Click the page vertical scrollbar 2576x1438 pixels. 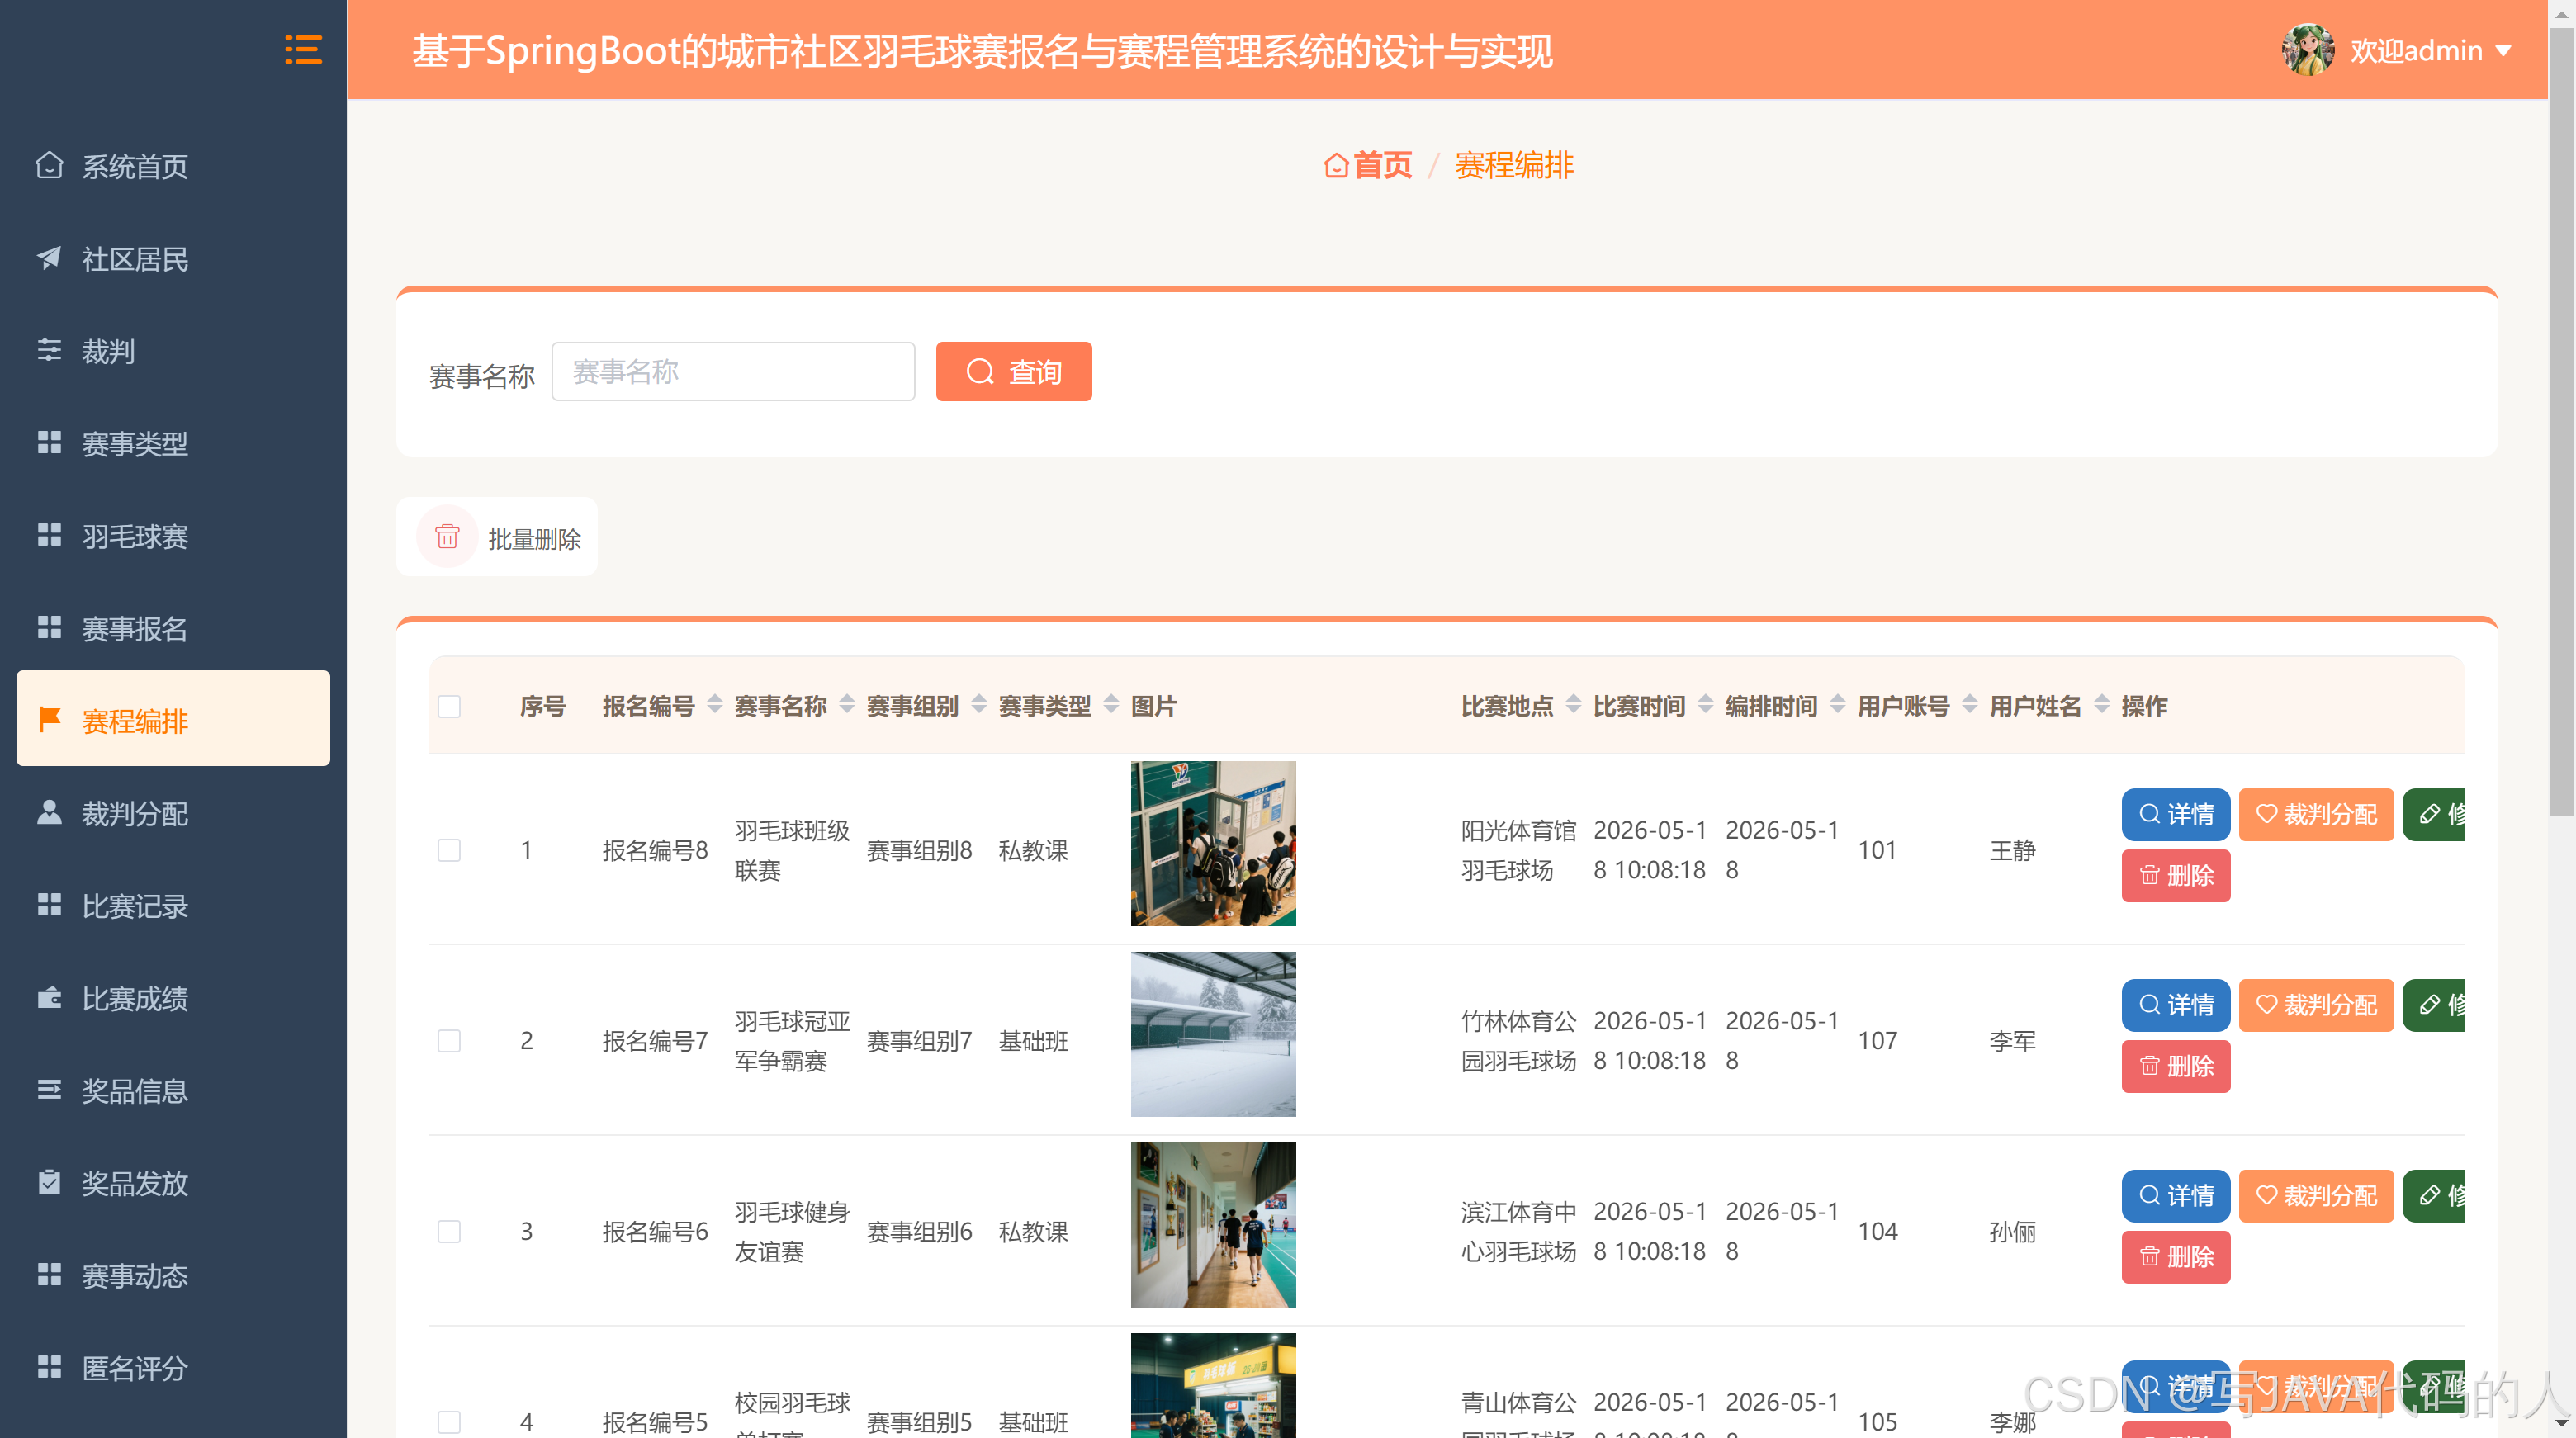(x=2561, y=420)
